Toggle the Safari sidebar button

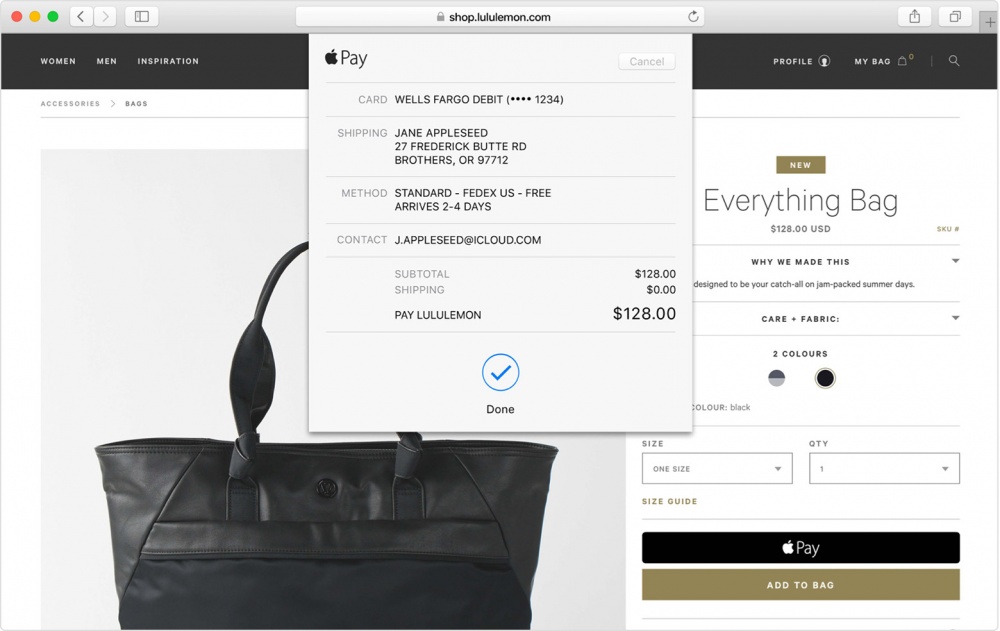point(142,17)
